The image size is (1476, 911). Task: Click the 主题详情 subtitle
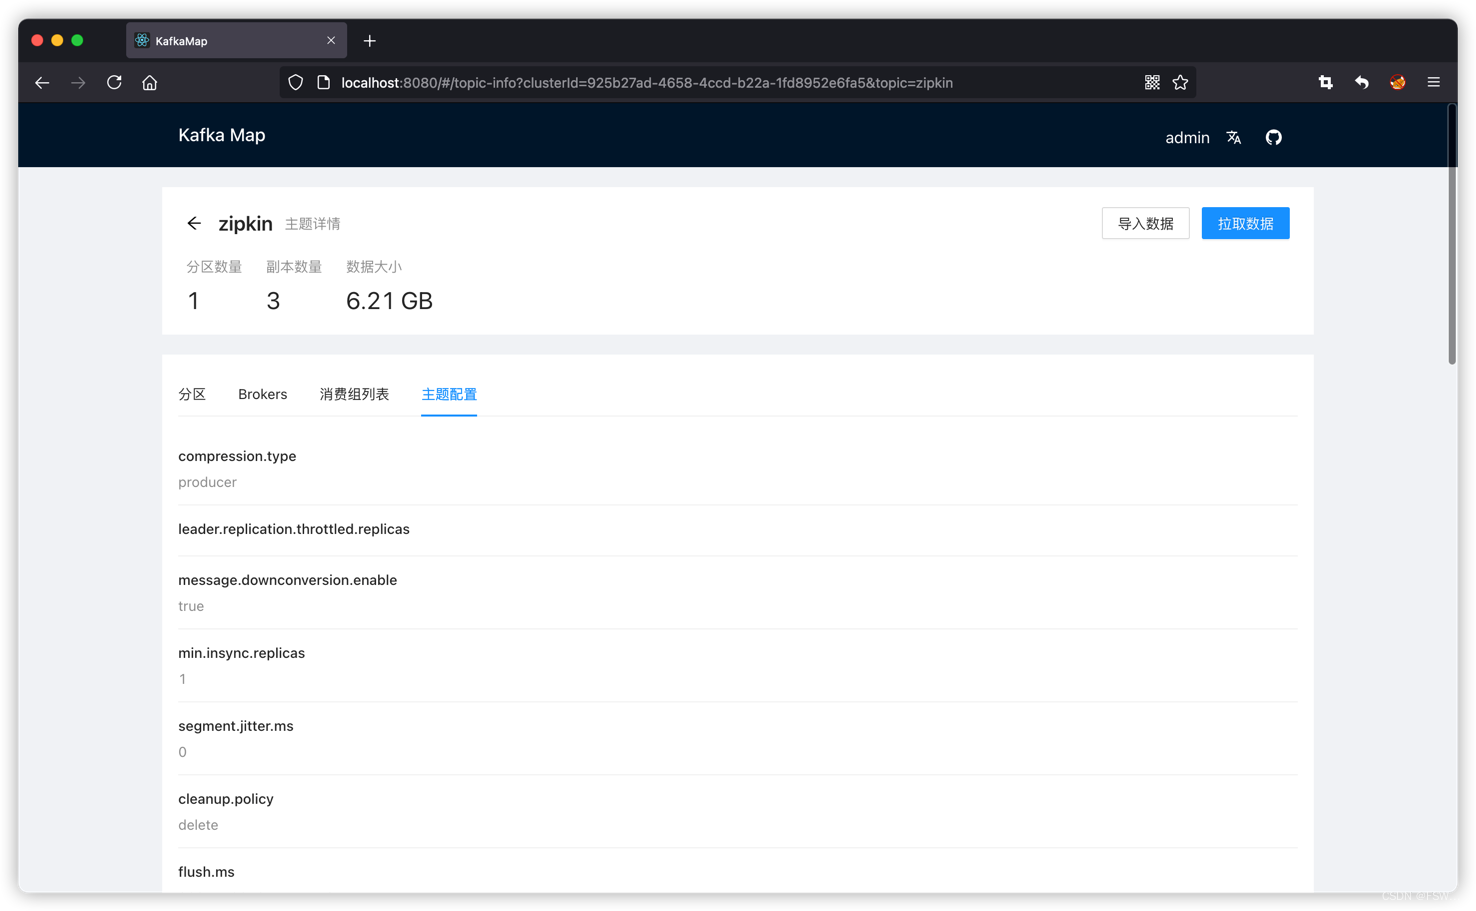(313, 224)
